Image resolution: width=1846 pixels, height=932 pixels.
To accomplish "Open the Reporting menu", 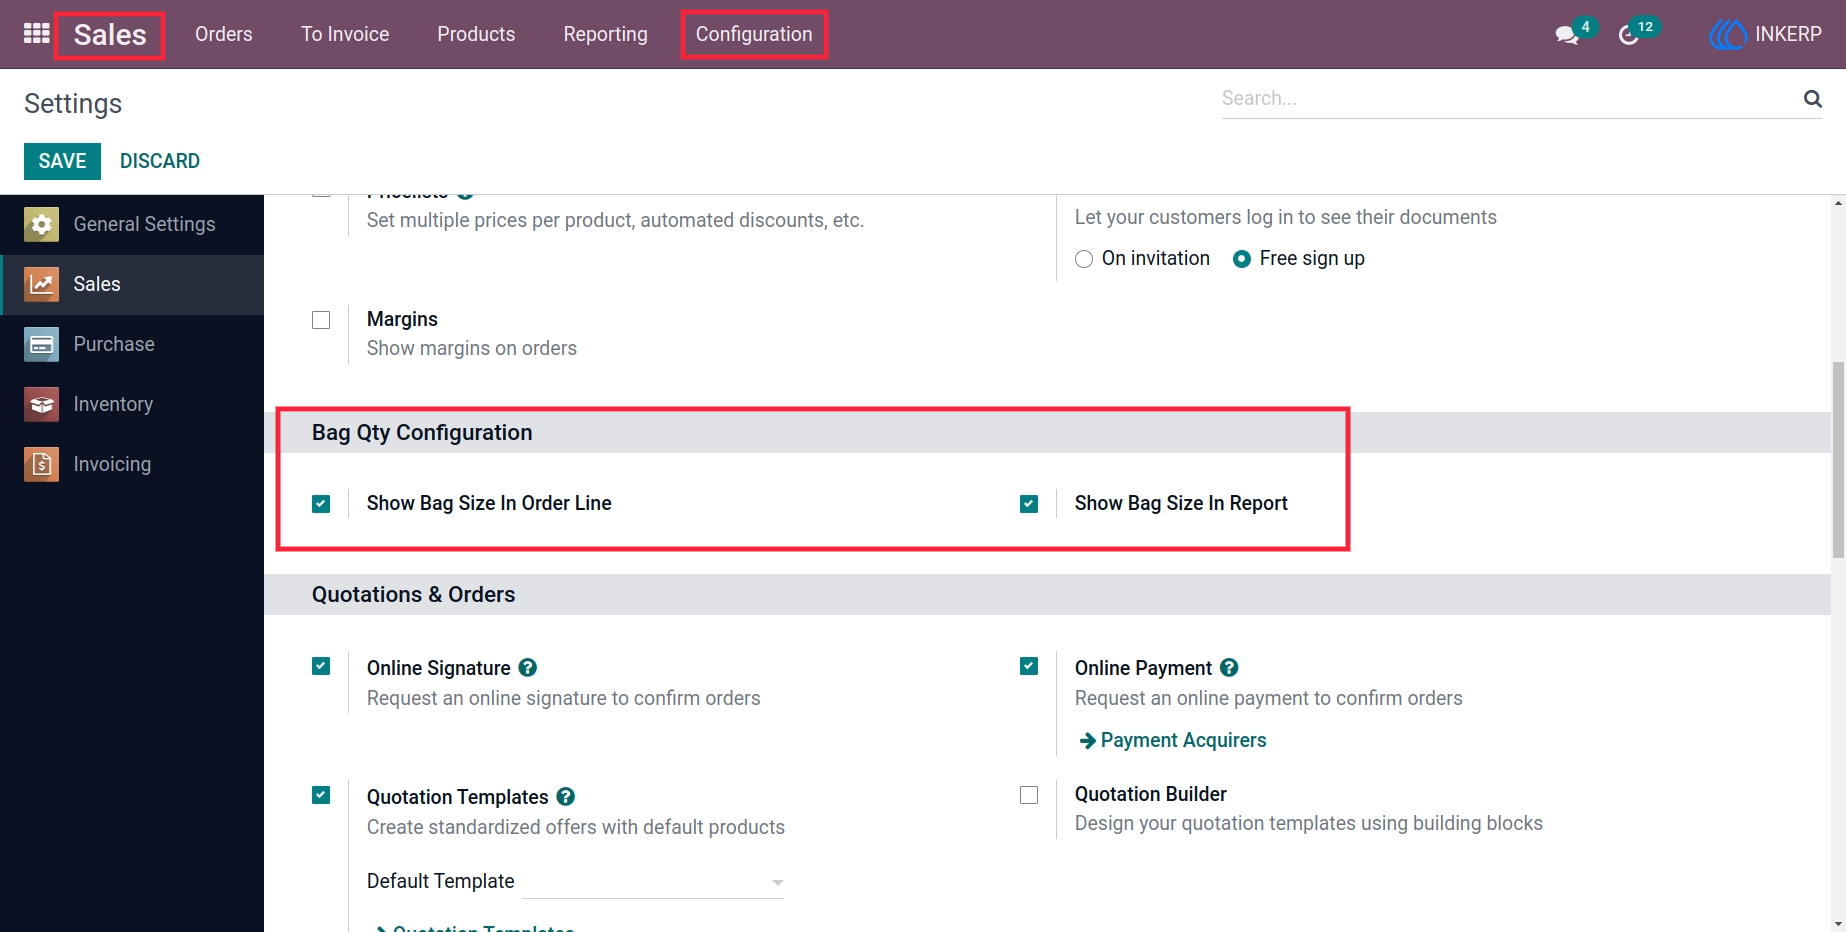I will click(605, 34).
